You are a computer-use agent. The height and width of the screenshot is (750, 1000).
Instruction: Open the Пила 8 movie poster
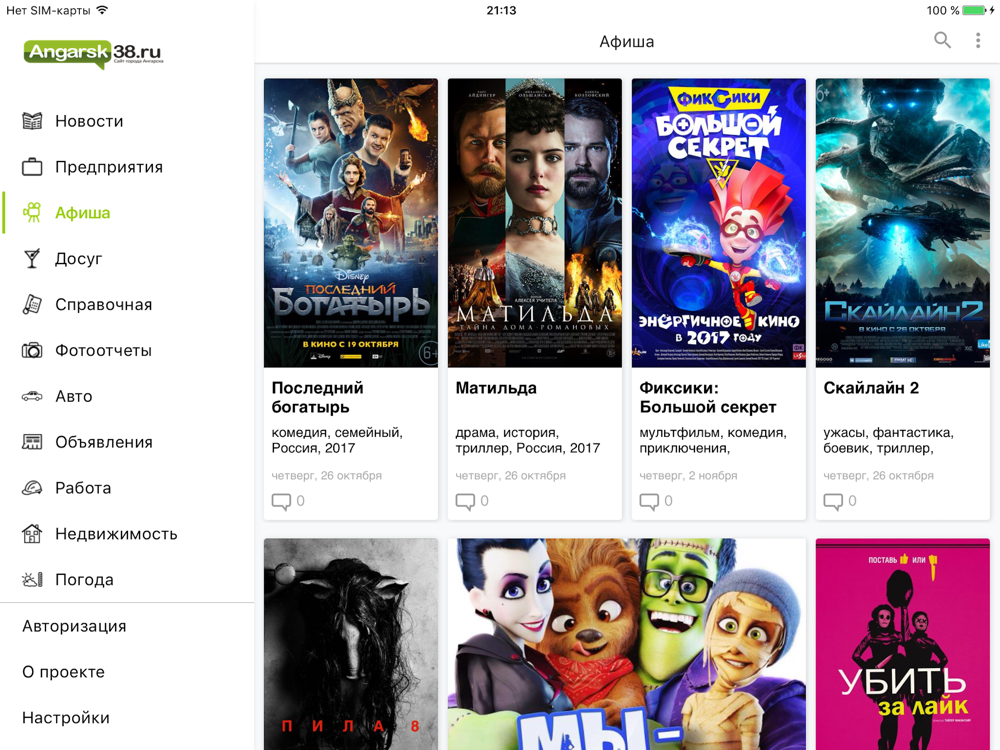(x=351, y=644)
